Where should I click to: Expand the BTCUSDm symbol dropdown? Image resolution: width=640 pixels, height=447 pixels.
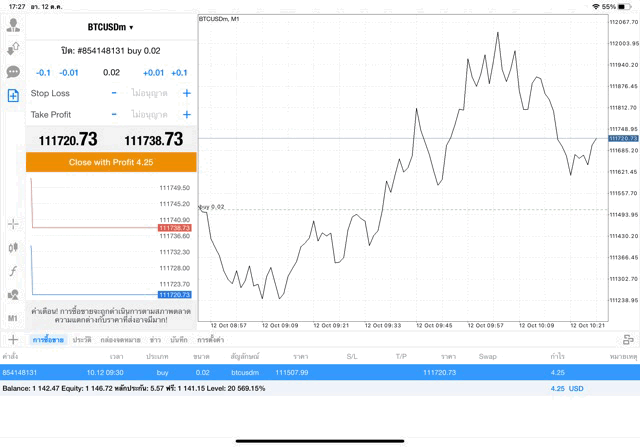(111, 27)
